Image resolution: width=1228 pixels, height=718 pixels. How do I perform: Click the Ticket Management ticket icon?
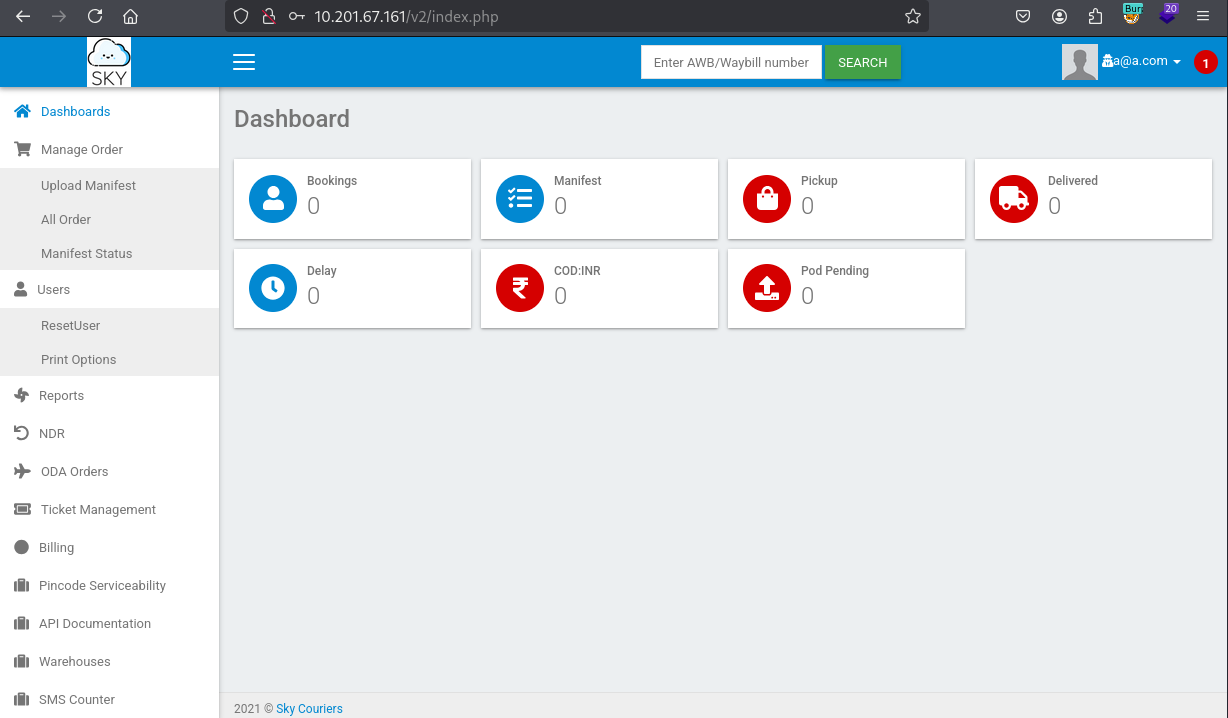click(22, 509)
